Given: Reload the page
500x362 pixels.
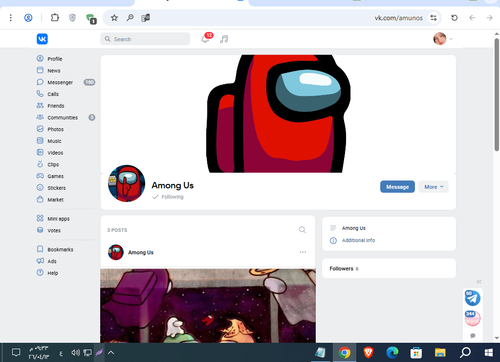Looking at the screenshot, I should (x=454, y=18).
